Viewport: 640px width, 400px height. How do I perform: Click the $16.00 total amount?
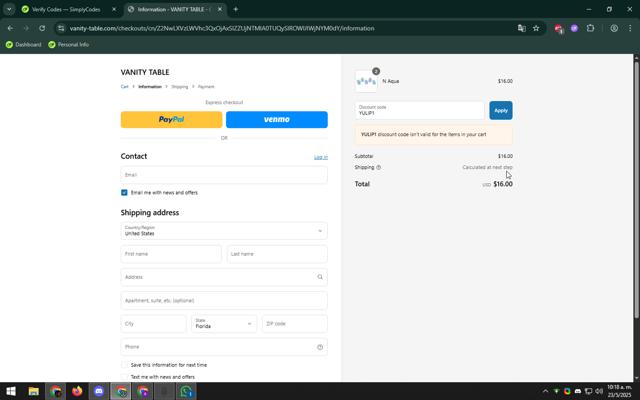(x=503, y=184)
